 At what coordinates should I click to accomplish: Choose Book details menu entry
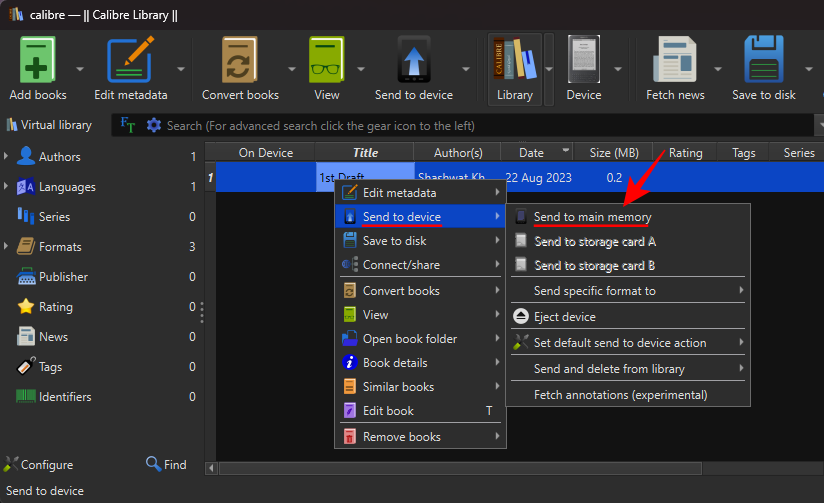pyautogui.click(x=420, y=363)
